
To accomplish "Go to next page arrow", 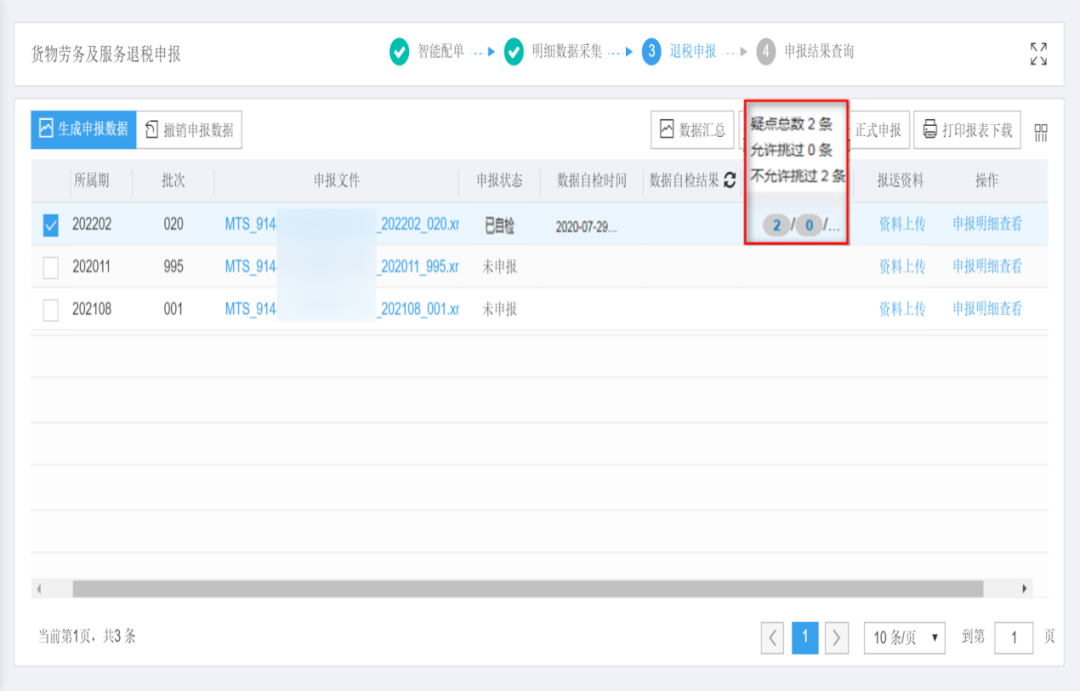I will [837, 637].
